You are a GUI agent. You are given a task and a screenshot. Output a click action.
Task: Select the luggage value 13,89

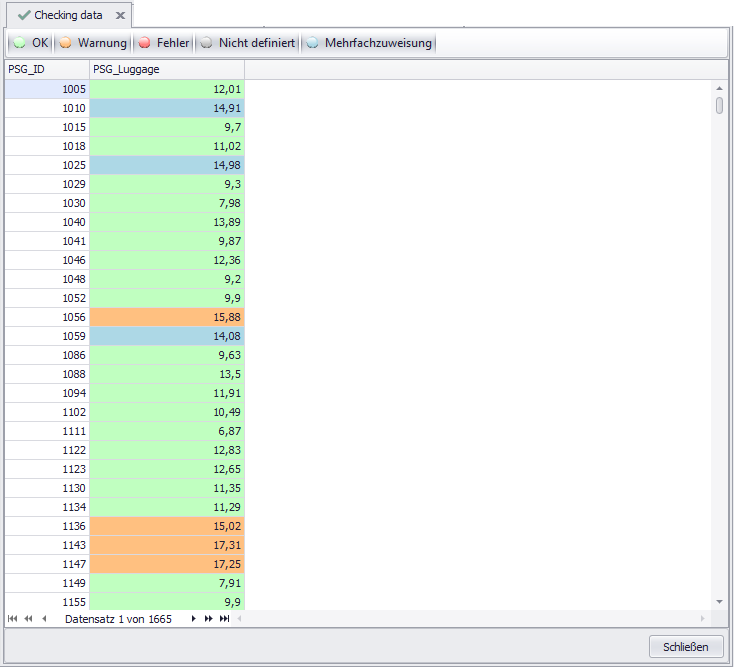coord(167,222)
